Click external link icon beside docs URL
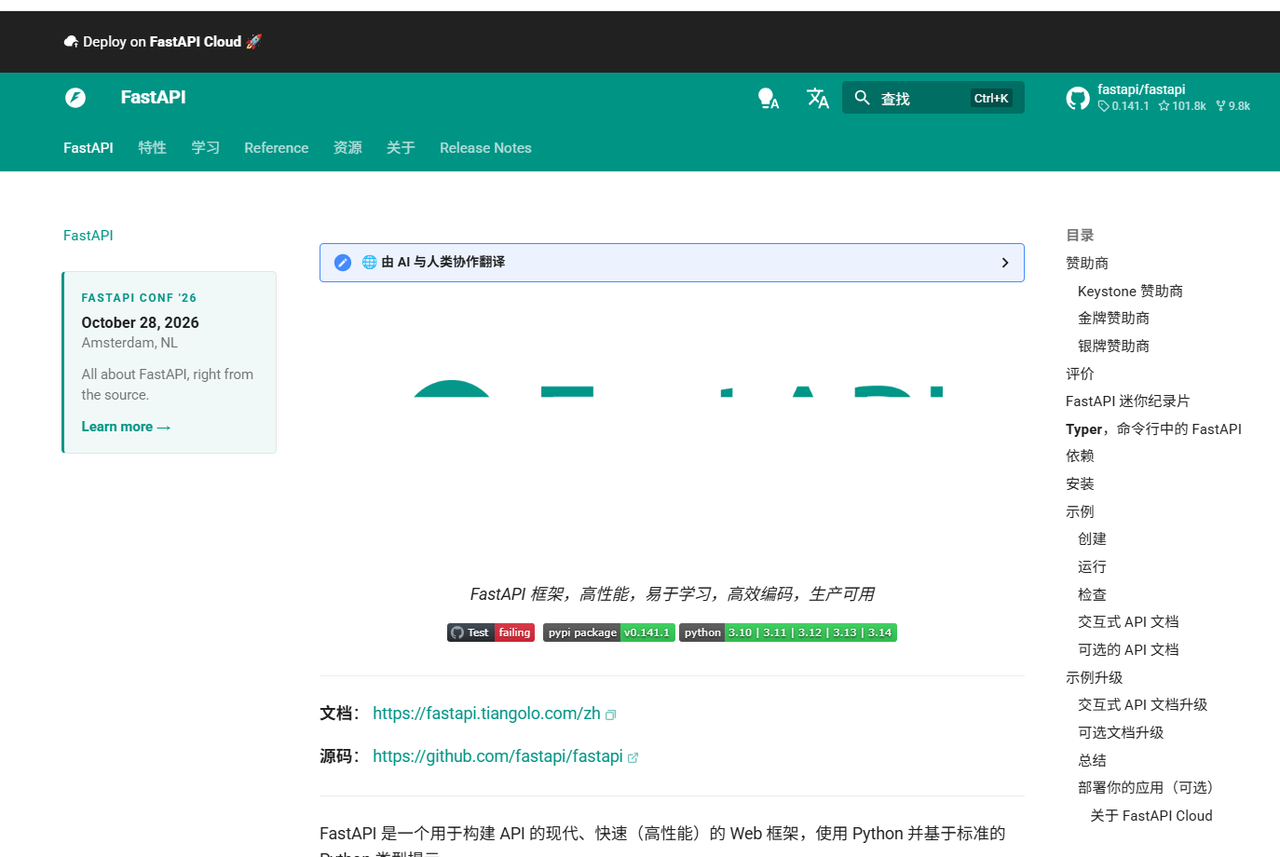Image resolution: width=1280 pixels, height=857 pixels. coord(611,715)
